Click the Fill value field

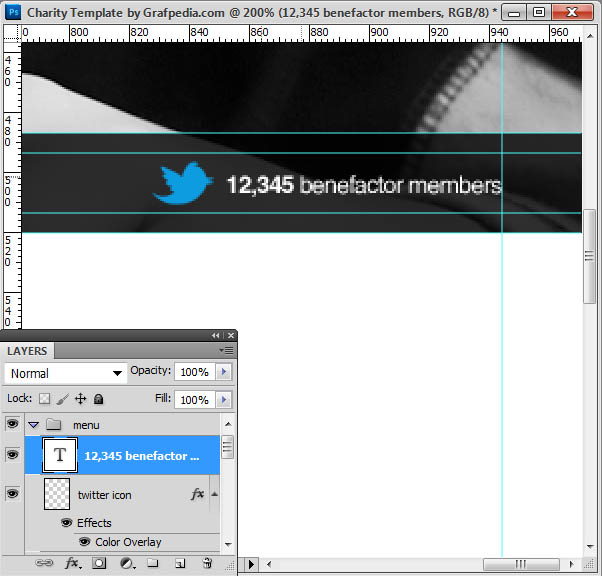tap(194, 400)
